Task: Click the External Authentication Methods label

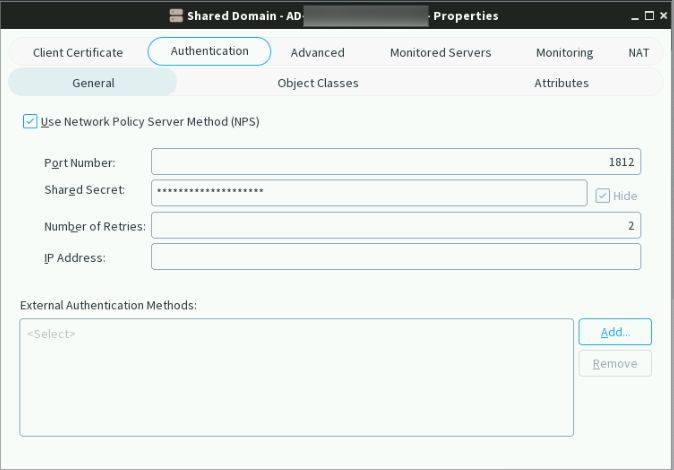Action: click(x=108, y=305)
